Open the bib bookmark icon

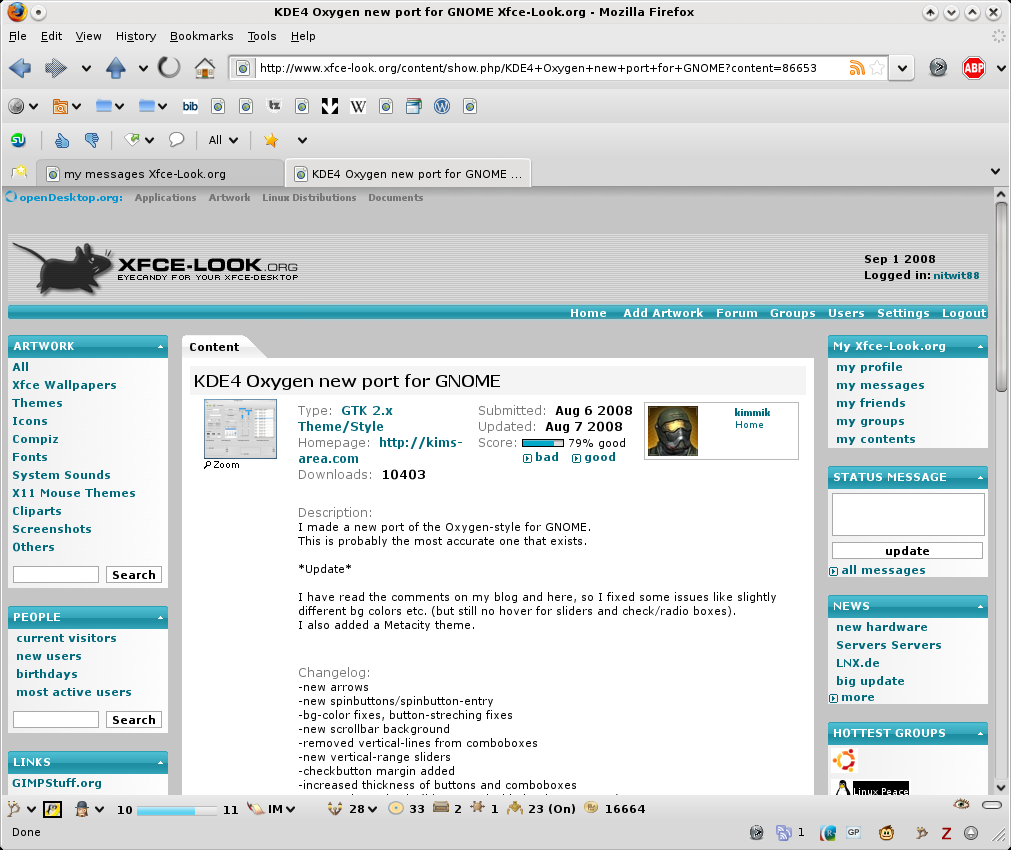point(190,106)
